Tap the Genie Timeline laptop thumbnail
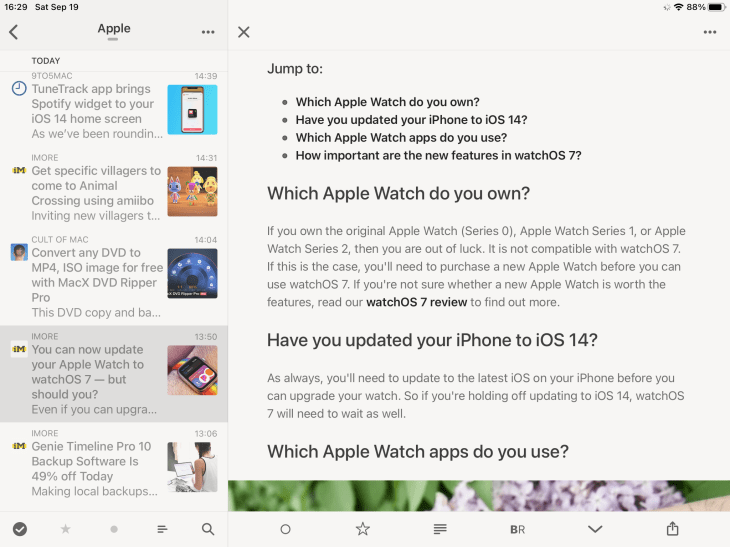 [x=192, y=467]
